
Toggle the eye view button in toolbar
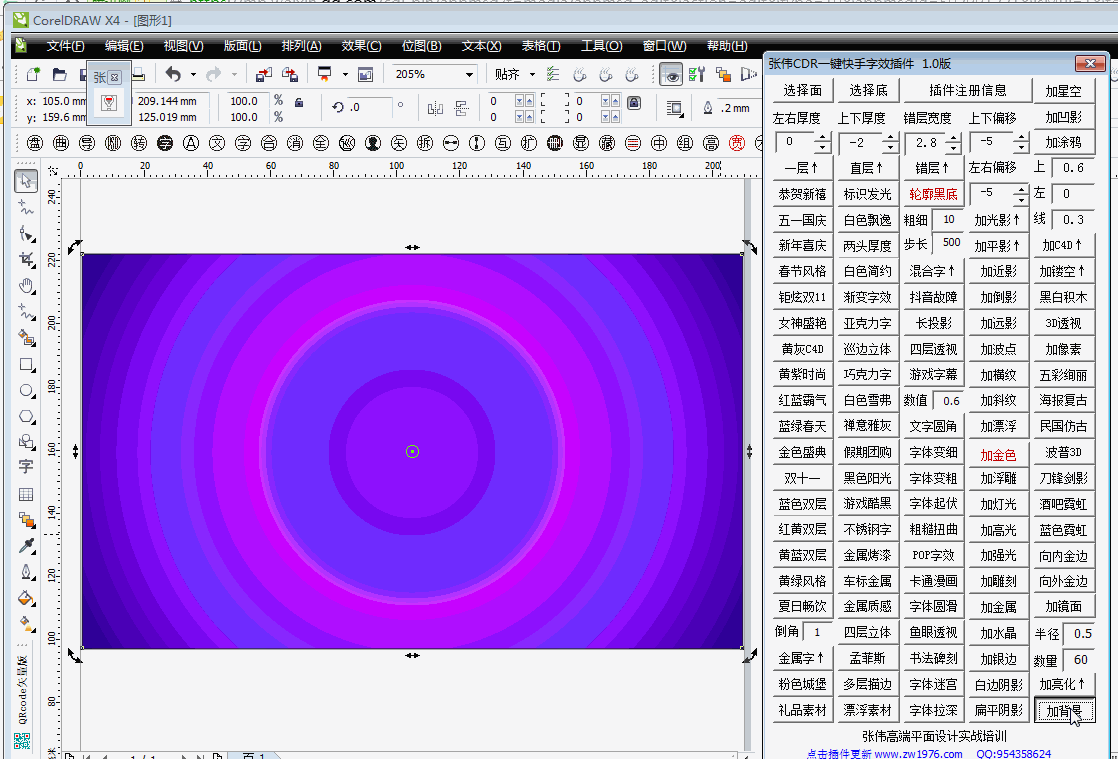pos(670,74)
